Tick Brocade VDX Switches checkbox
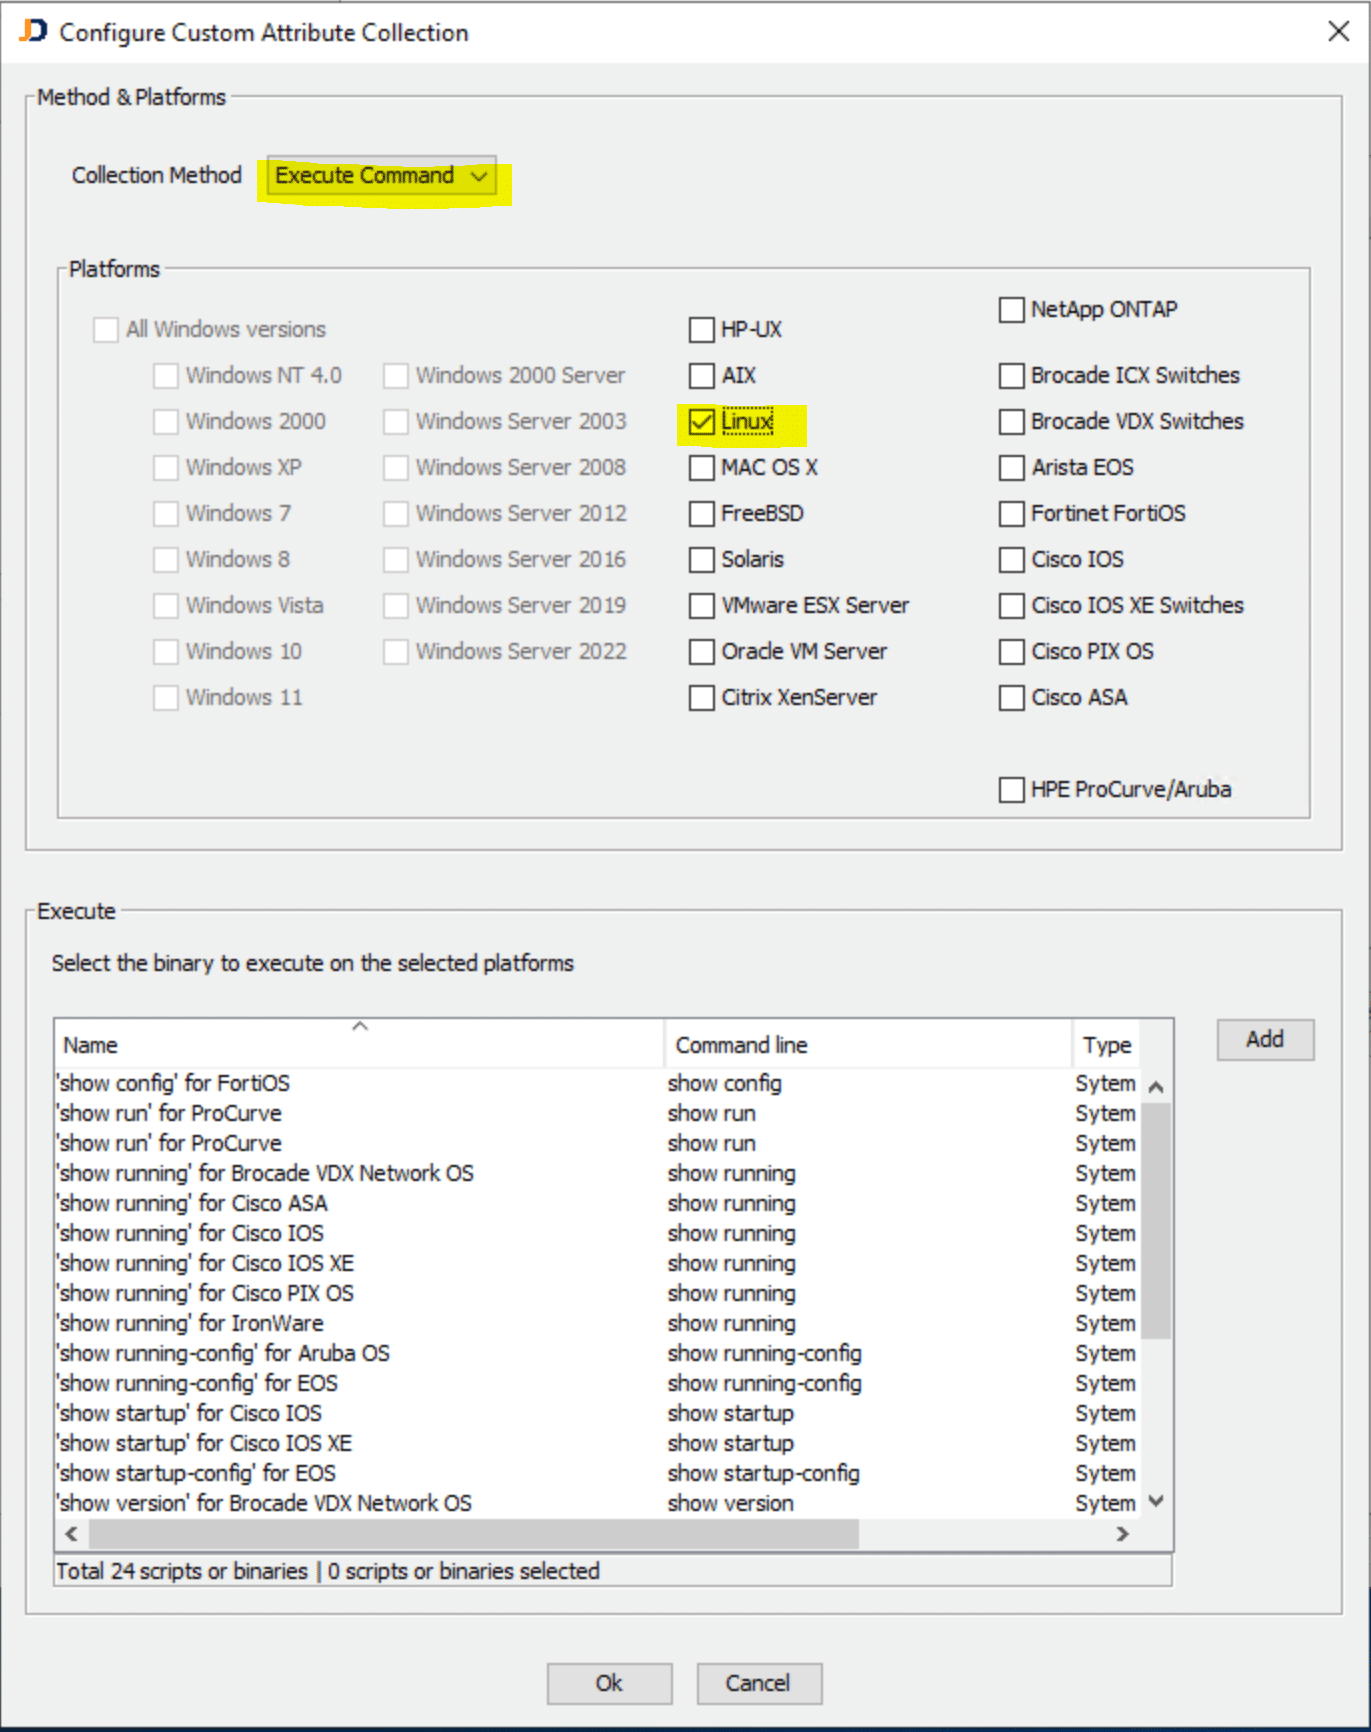 (x=1012, y=422)
